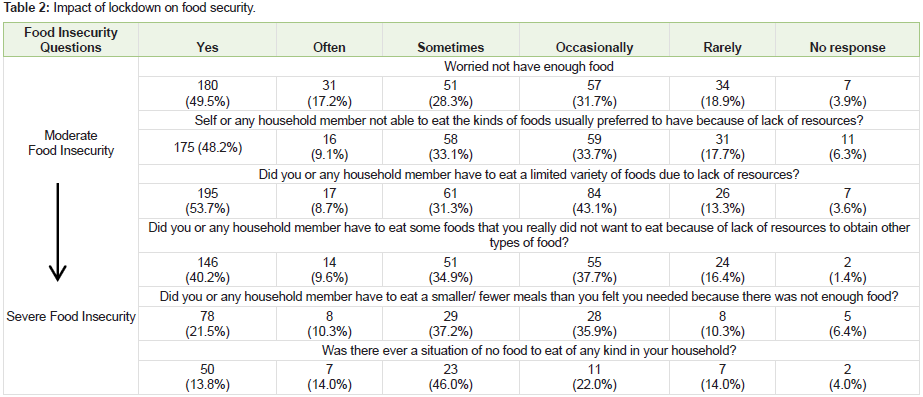This screenshot has width=923, height=397.
Task: Click the downward arrow in the first column
Action: click(57, 231)
